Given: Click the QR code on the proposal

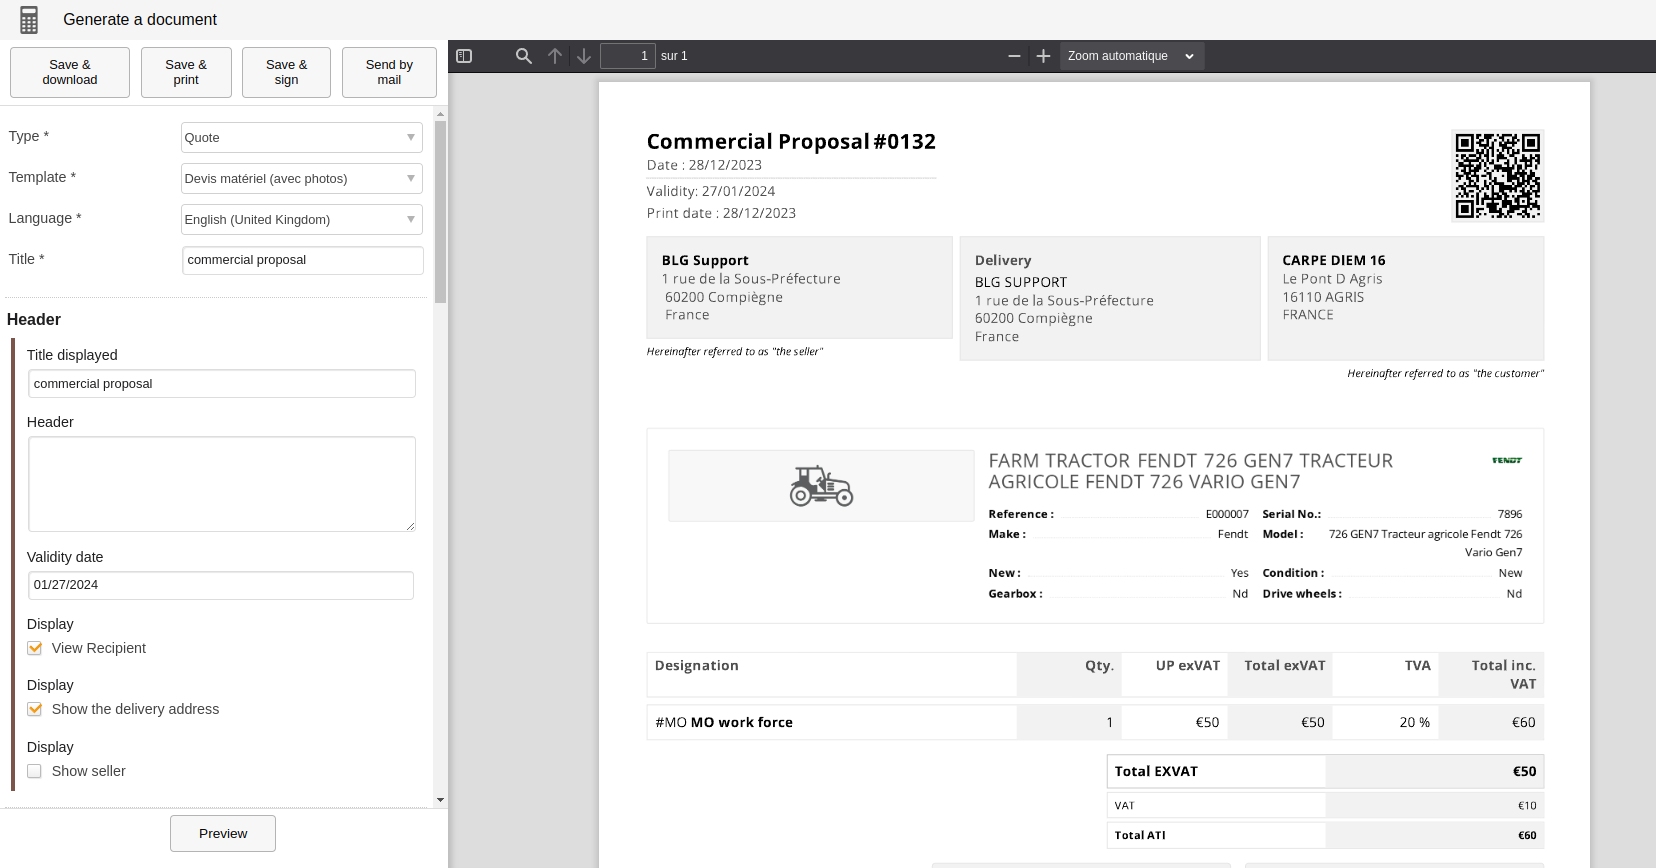Looking at the screenshot, I should pos(1497,176).
